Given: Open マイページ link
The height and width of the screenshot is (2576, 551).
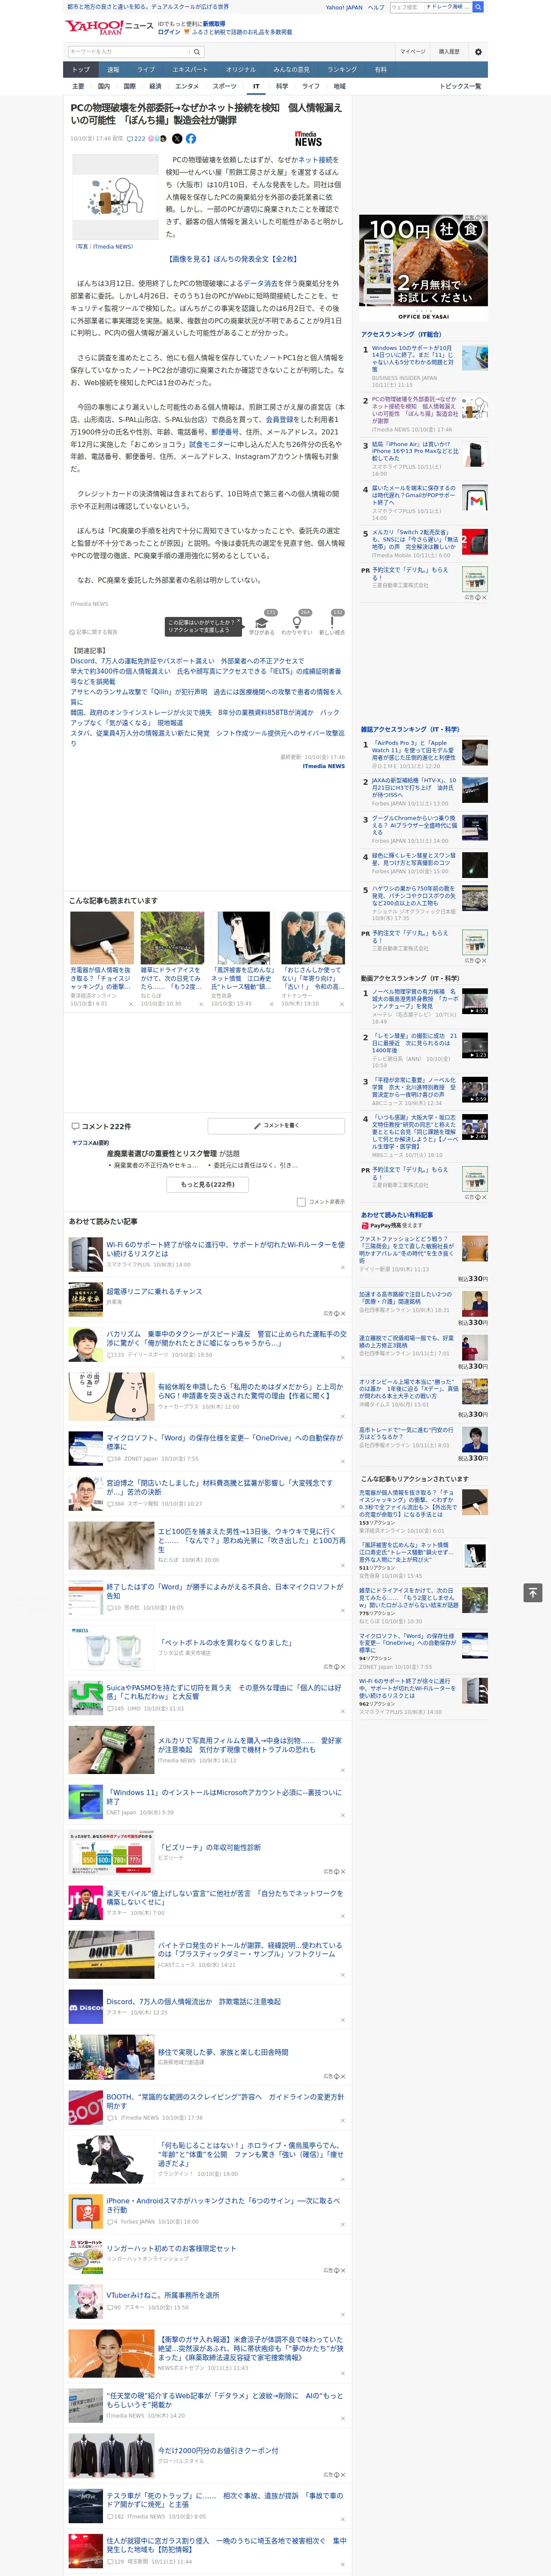Looking at the screenshot, I should [x=413, y=51].
